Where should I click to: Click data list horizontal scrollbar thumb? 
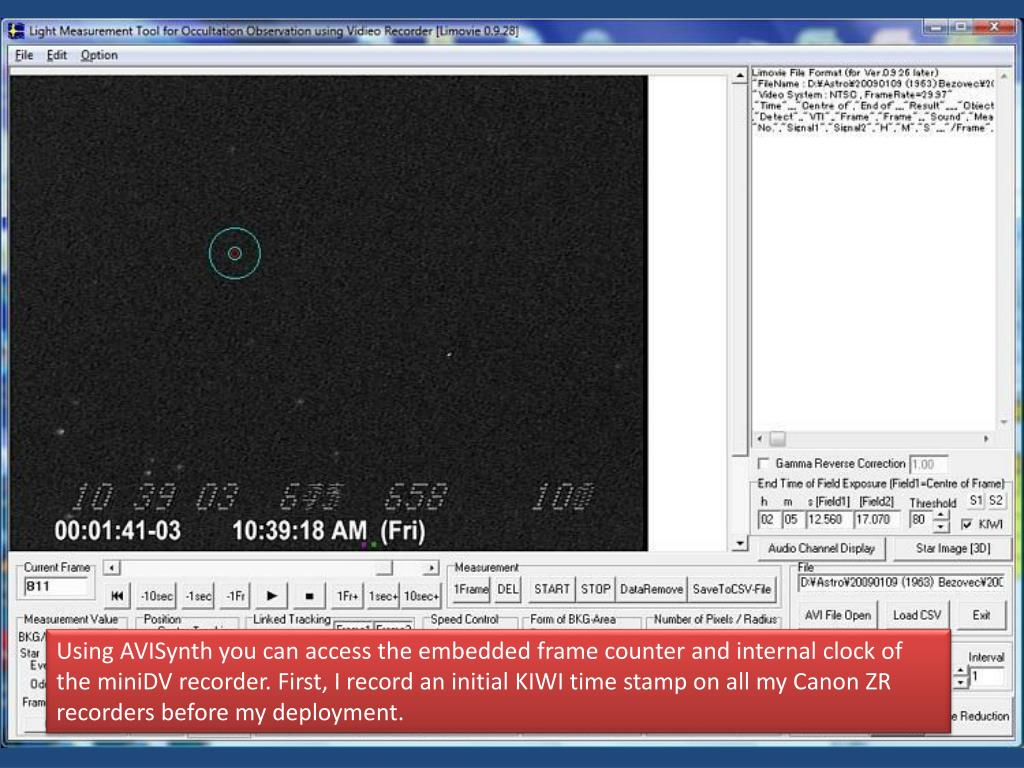[x=777, y=439]
